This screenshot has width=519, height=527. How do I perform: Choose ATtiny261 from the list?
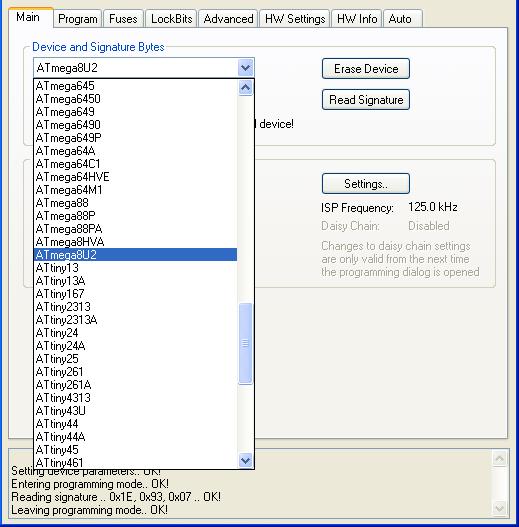pos(135,372)
